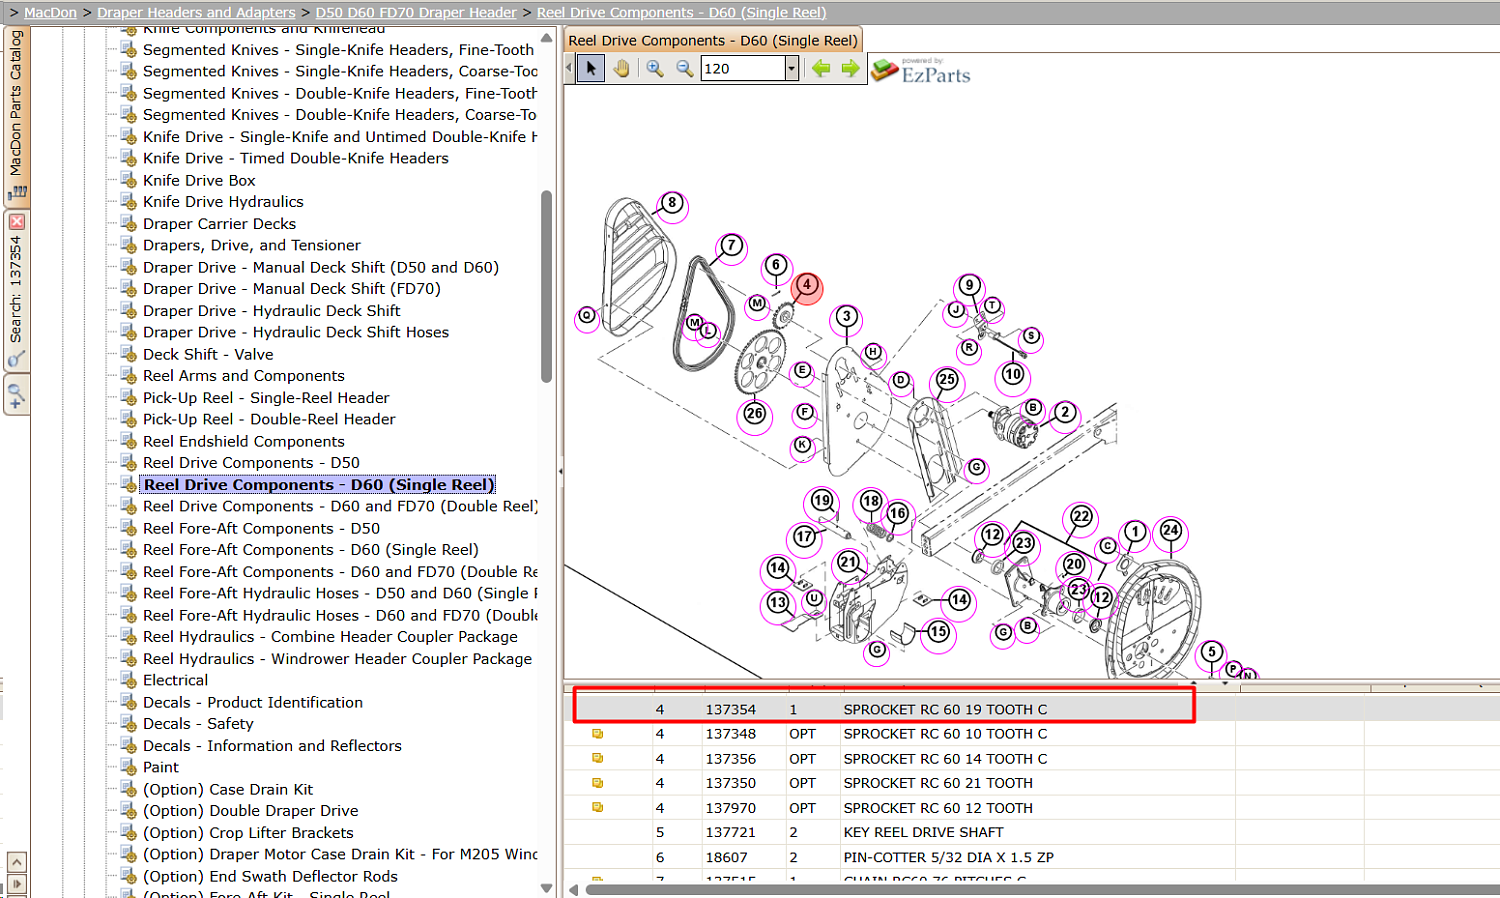Open Reel Endshield Components

pos(244,441)
